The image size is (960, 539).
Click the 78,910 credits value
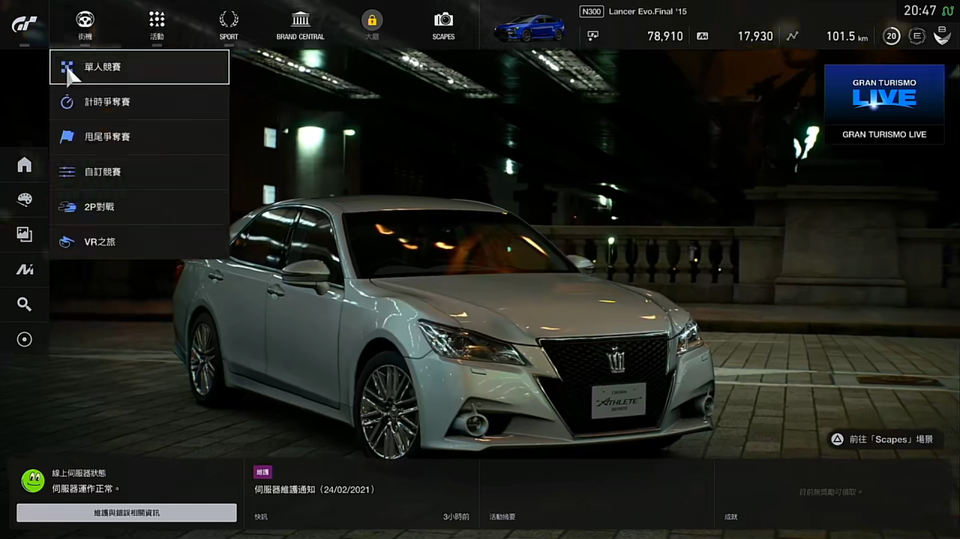(665, 36)
